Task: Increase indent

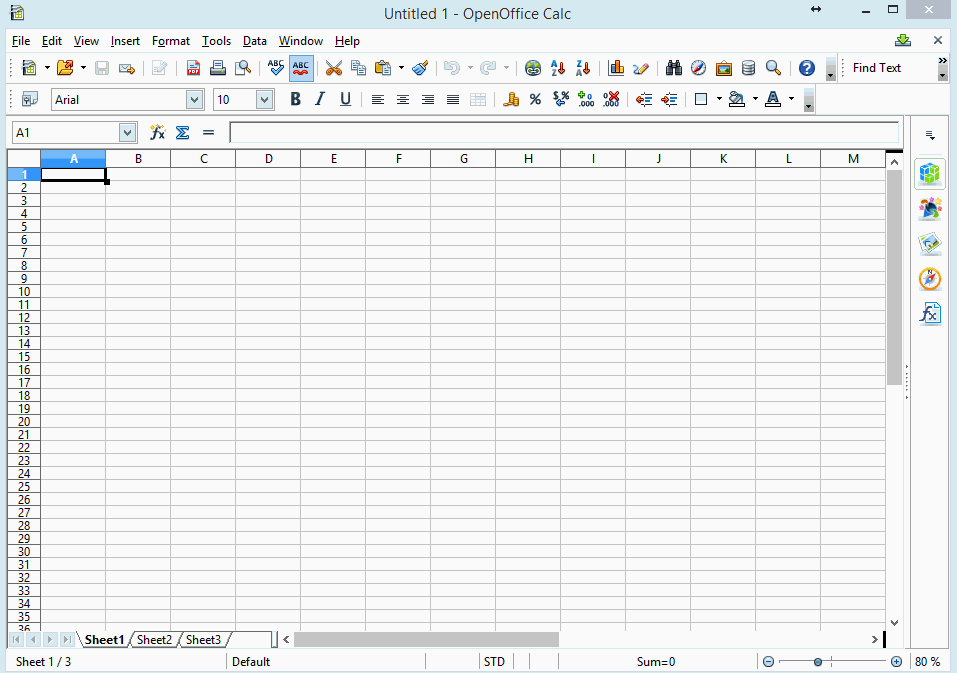Action: [669, 99]
